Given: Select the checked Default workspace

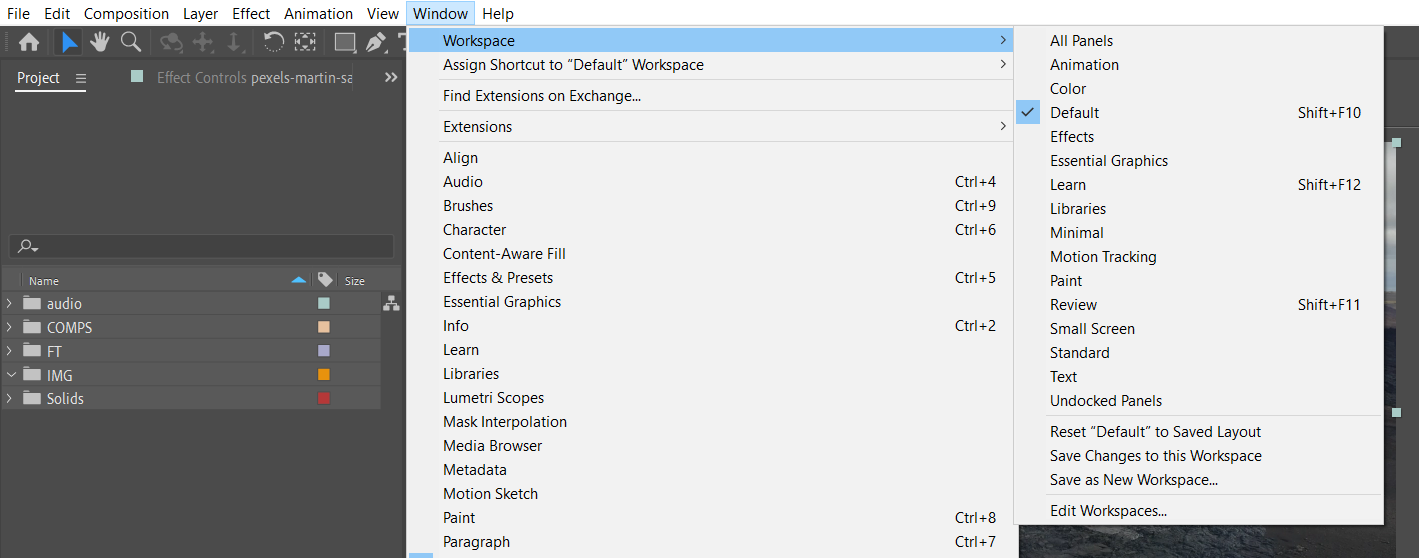Looking at the screenshot, I should (x=1075, y=113).
